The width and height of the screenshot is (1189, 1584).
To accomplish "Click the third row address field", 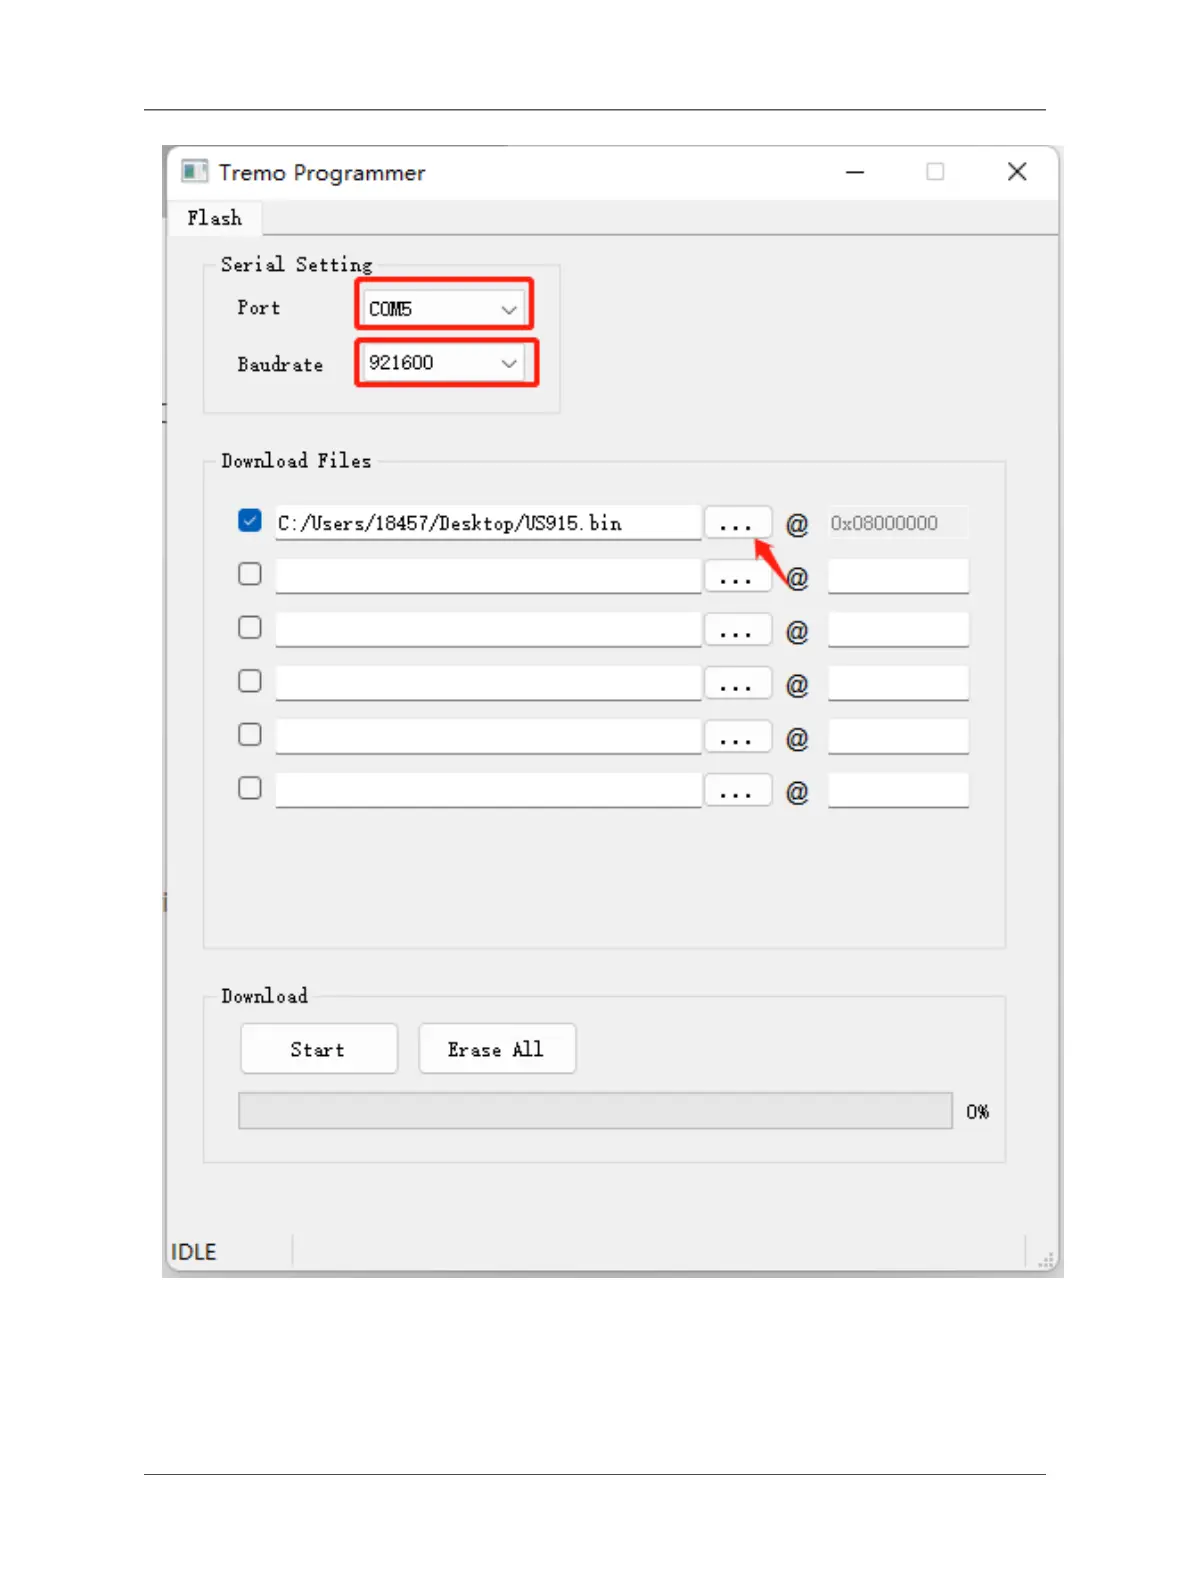I will coord(898,630).
